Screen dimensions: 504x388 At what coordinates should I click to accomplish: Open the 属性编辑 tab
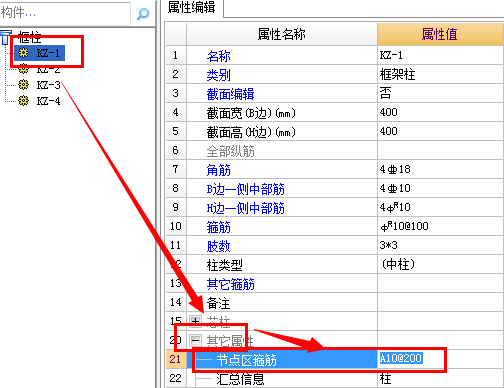(192, 8)
